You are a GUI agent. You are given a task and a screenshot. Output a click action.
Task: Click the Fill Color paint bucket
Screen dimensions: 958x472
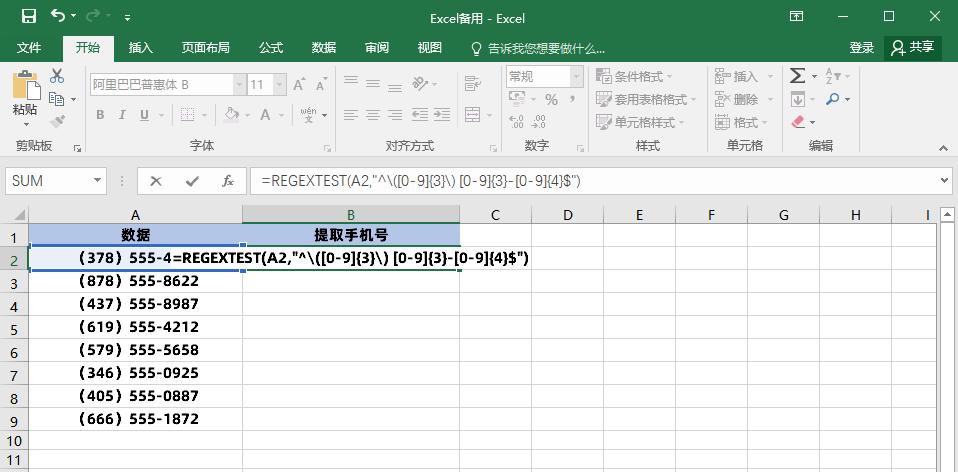pyautogui.click(x=232, y=115)
